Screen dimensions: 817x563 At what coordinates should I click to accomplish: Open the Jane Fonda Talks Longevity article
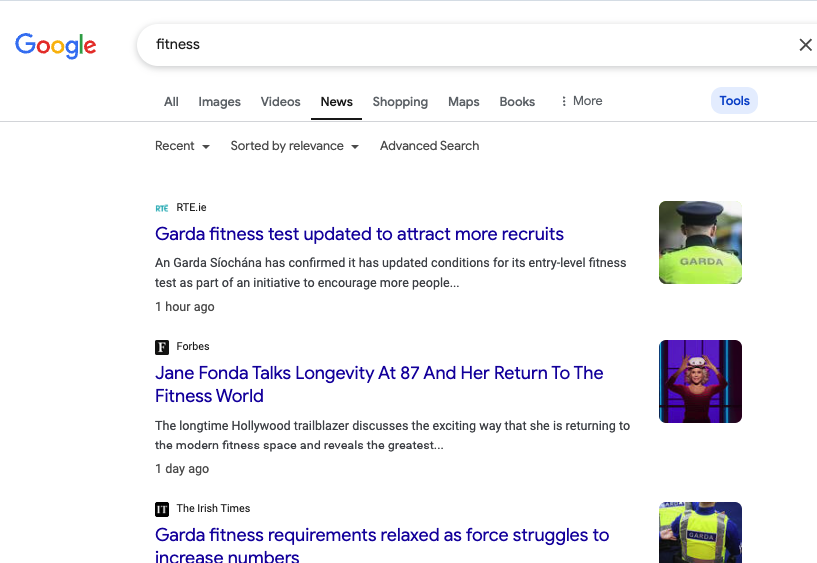[x=379, y=384]
